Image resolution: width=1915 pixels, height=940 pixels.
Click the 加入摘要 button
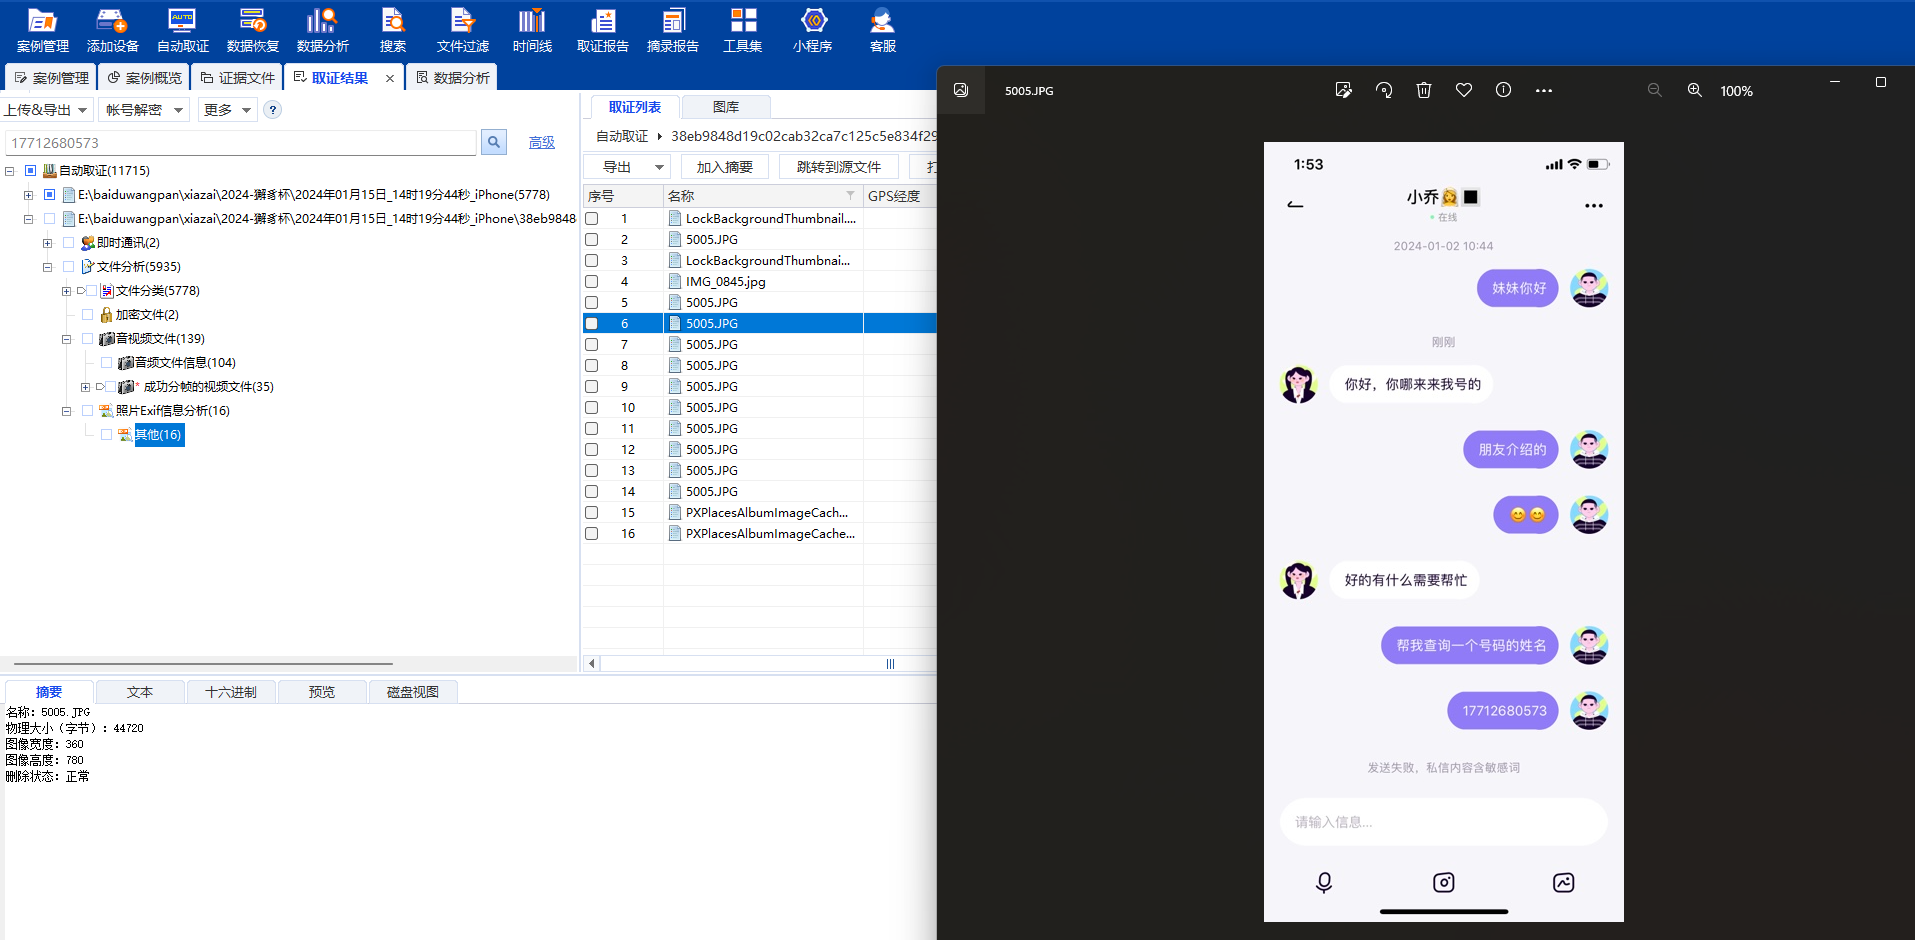725,167
